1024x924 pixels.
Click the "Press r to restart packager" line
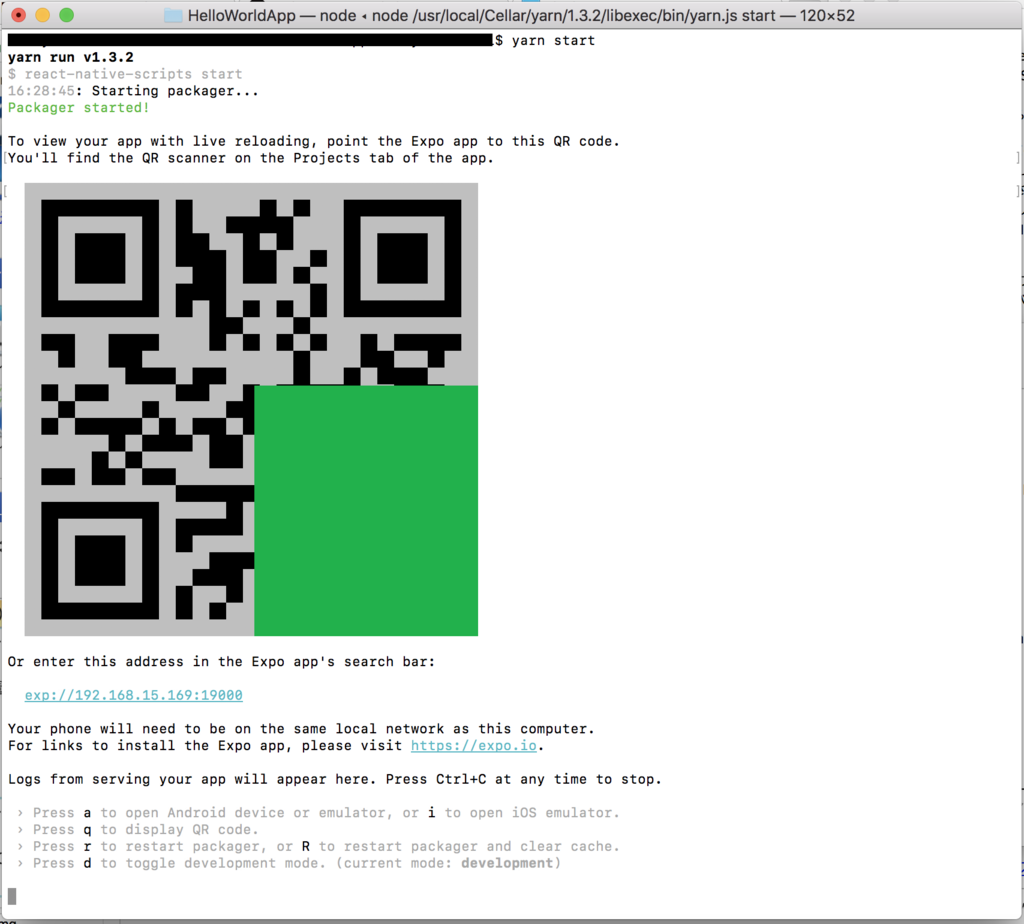[x=318, y=846]
